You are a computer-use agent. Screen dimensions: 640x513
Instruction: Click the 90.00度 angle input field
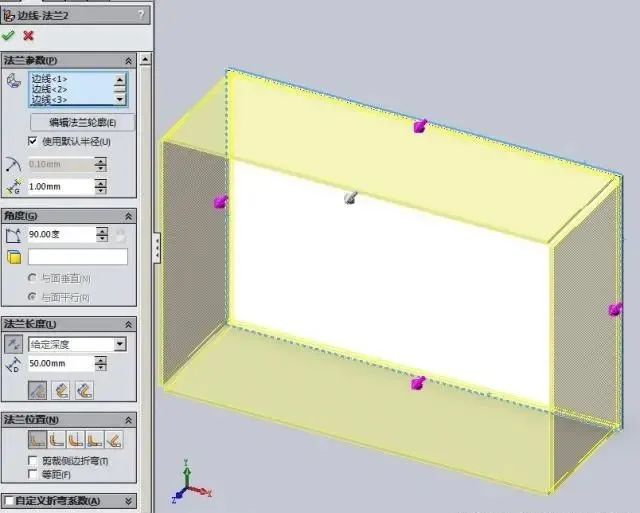tap(61, 235)
